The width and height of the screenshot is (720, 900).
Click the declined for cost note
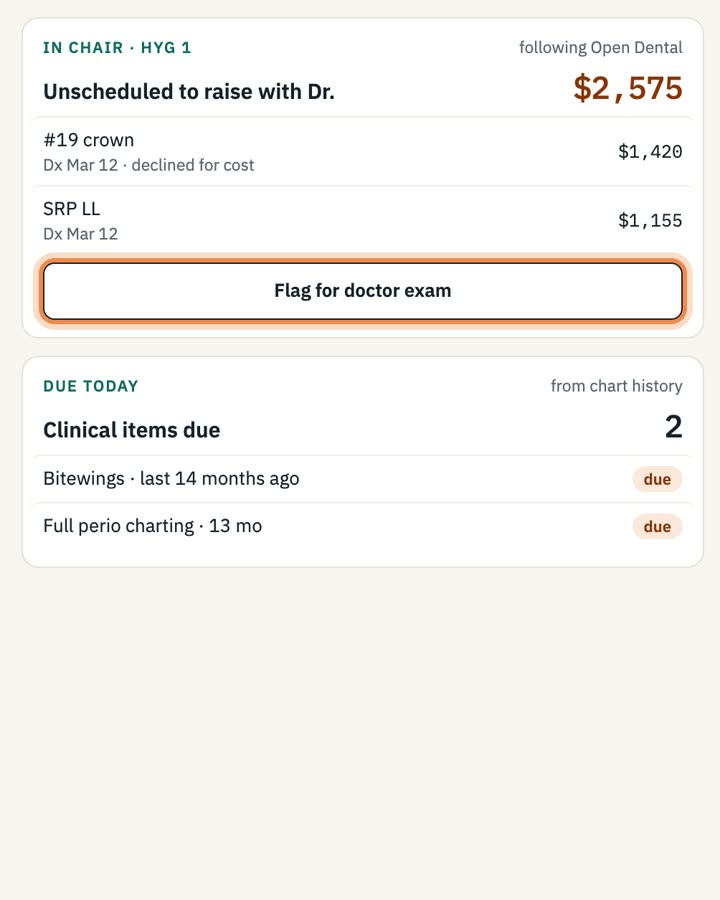[x=192, y=165]
